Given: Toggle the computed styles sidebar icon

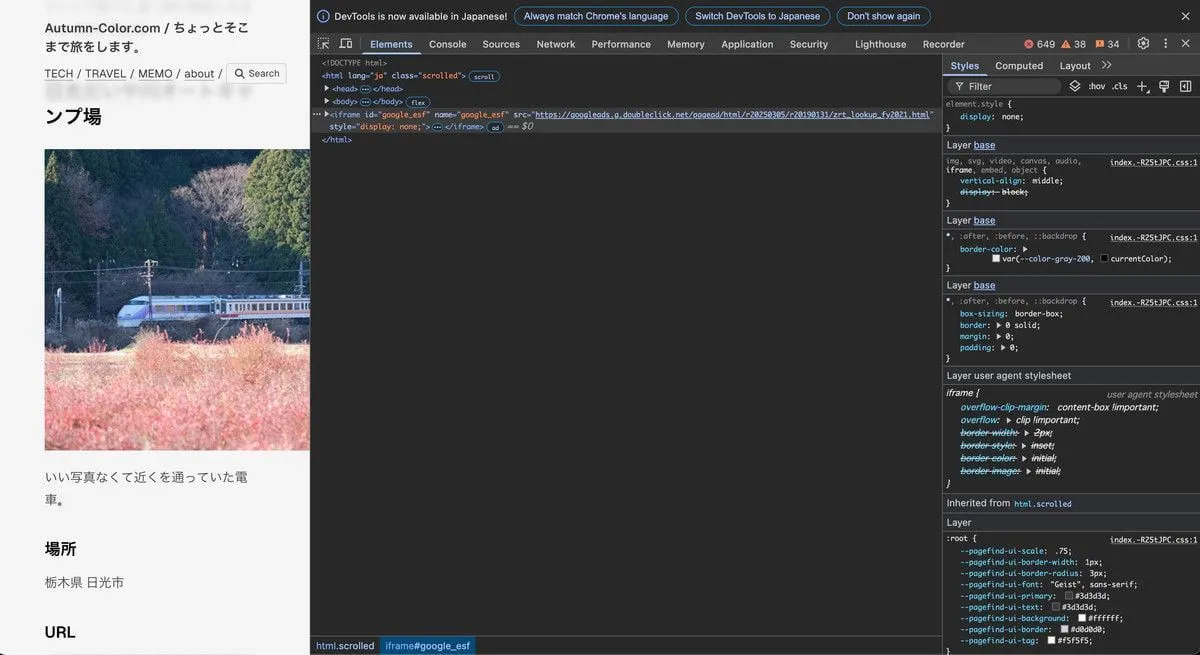Looking at the screenshot, I should click(1185, 87).
